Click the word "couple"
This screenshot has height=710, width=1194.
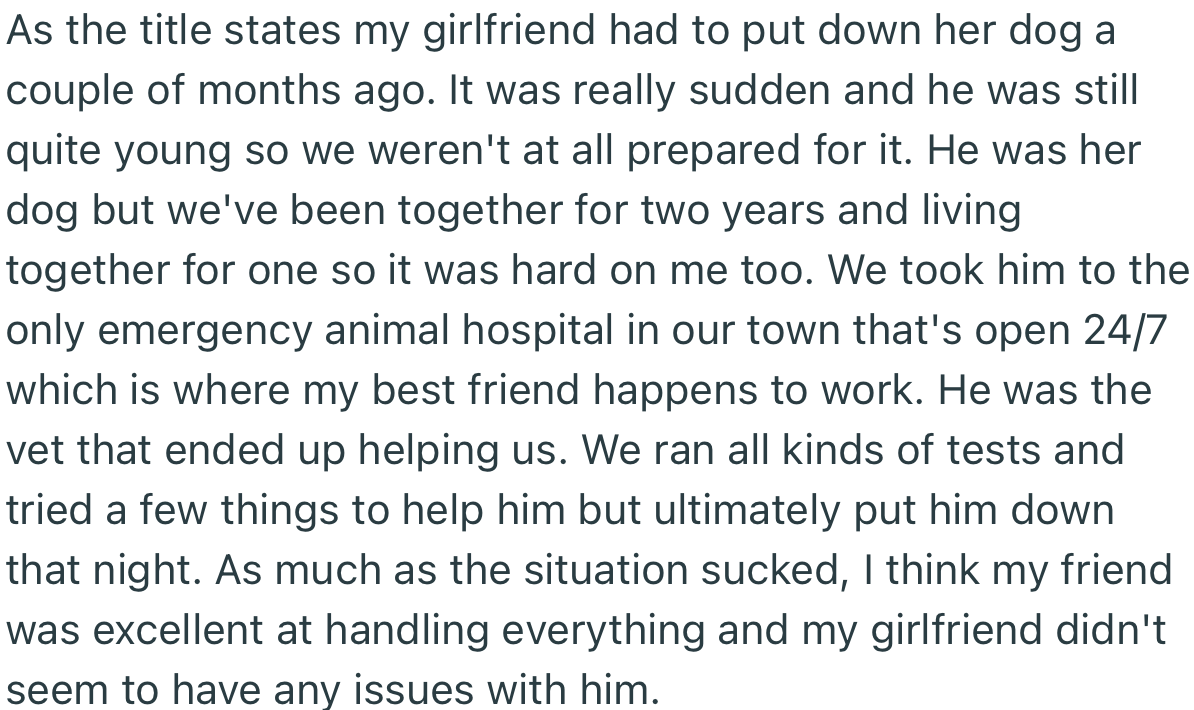[70, 91]
